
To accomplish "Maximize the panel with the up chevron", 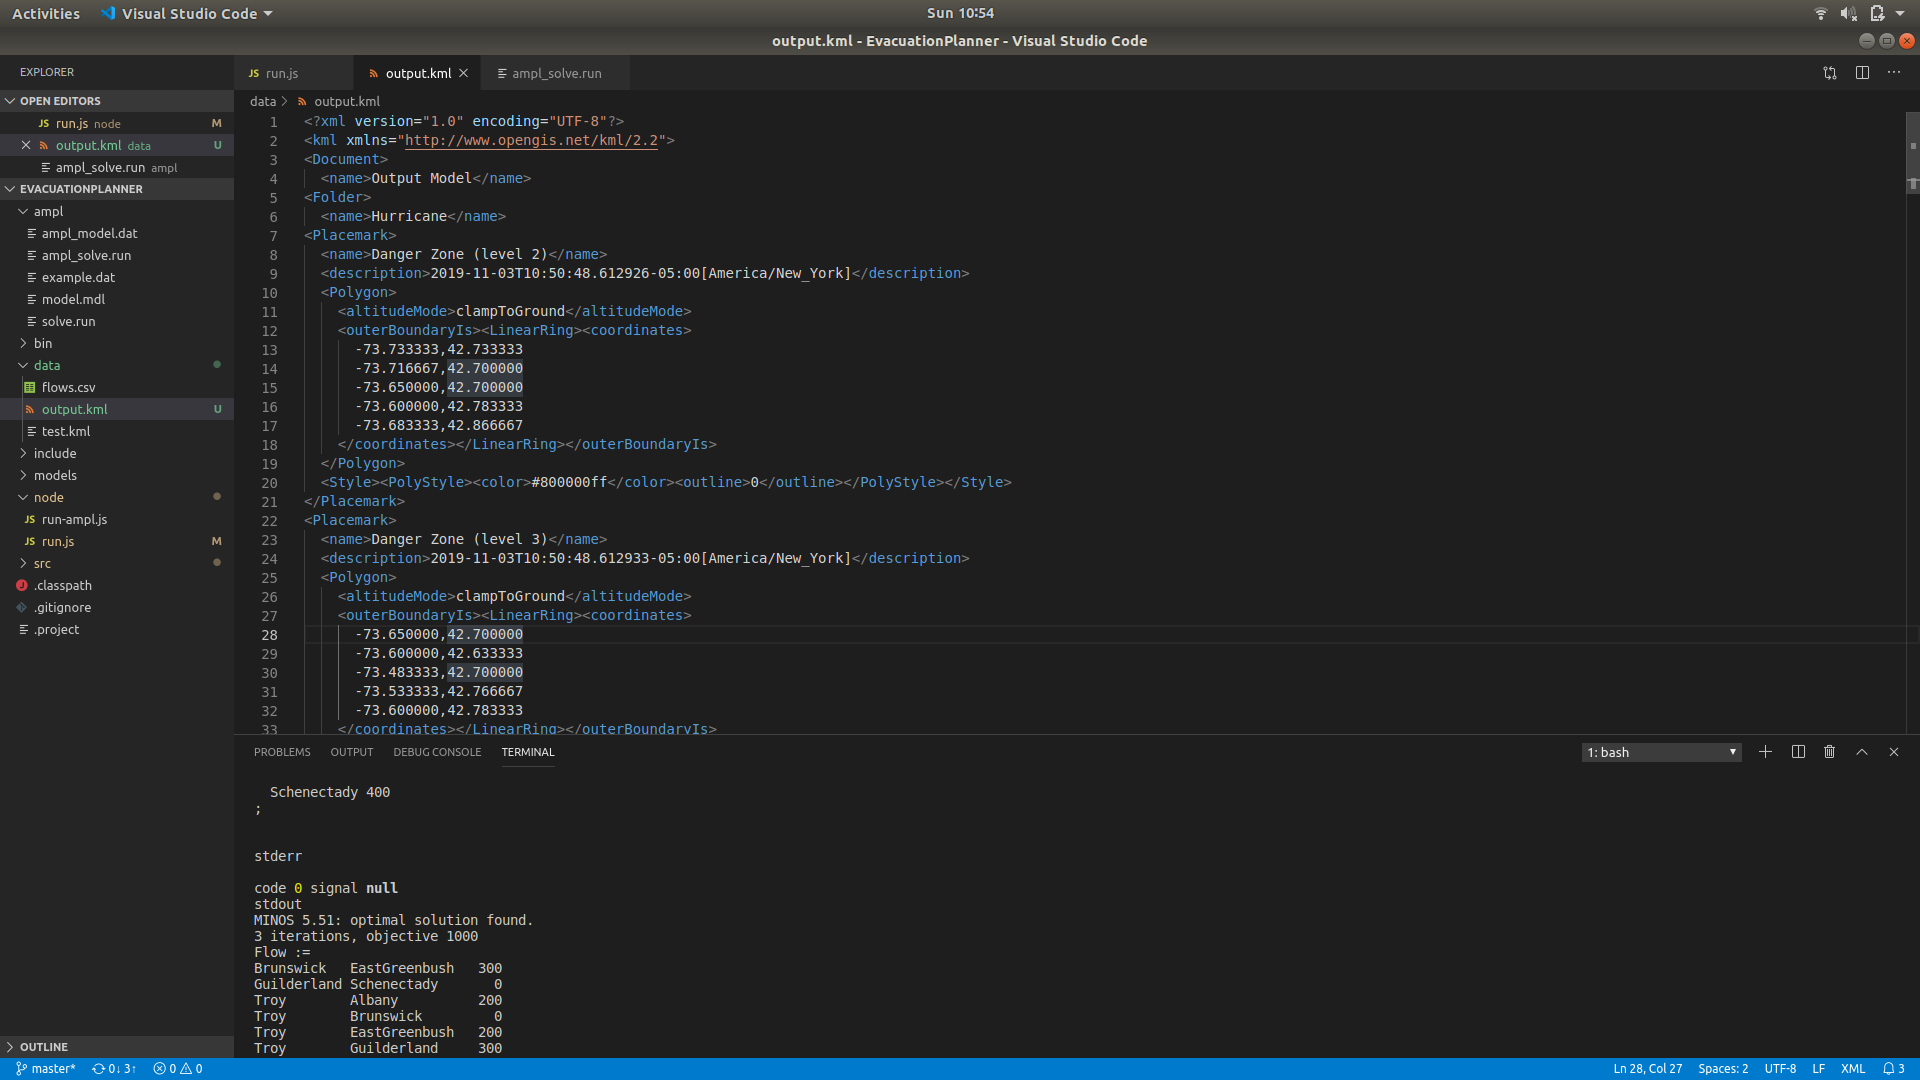I will point(1861,752).
